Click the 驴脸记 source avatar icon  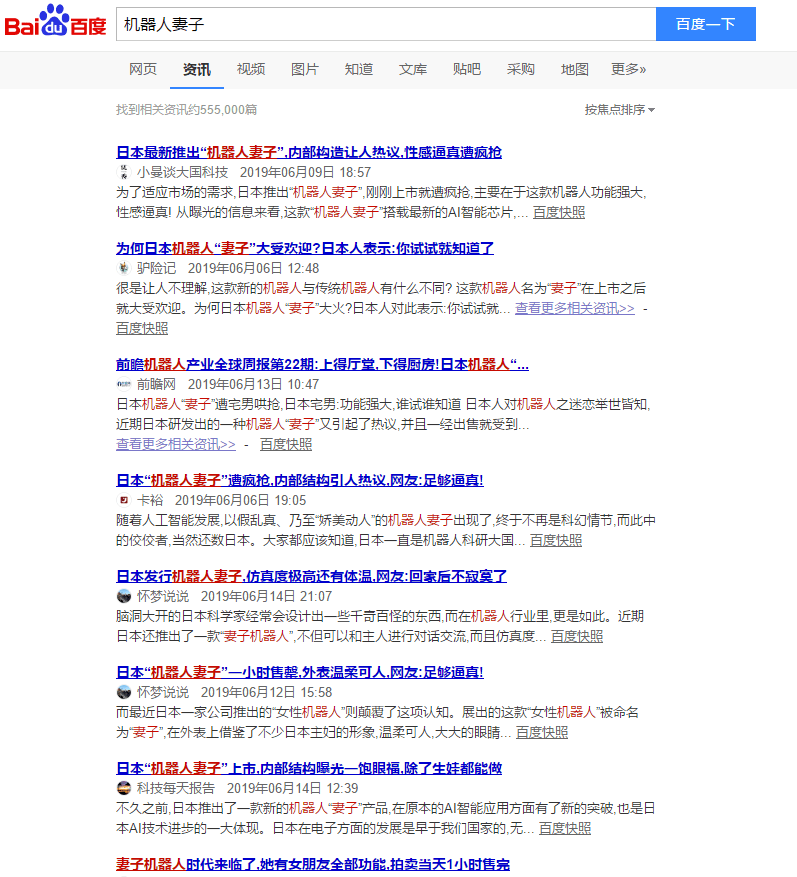(x=123, y=268)
